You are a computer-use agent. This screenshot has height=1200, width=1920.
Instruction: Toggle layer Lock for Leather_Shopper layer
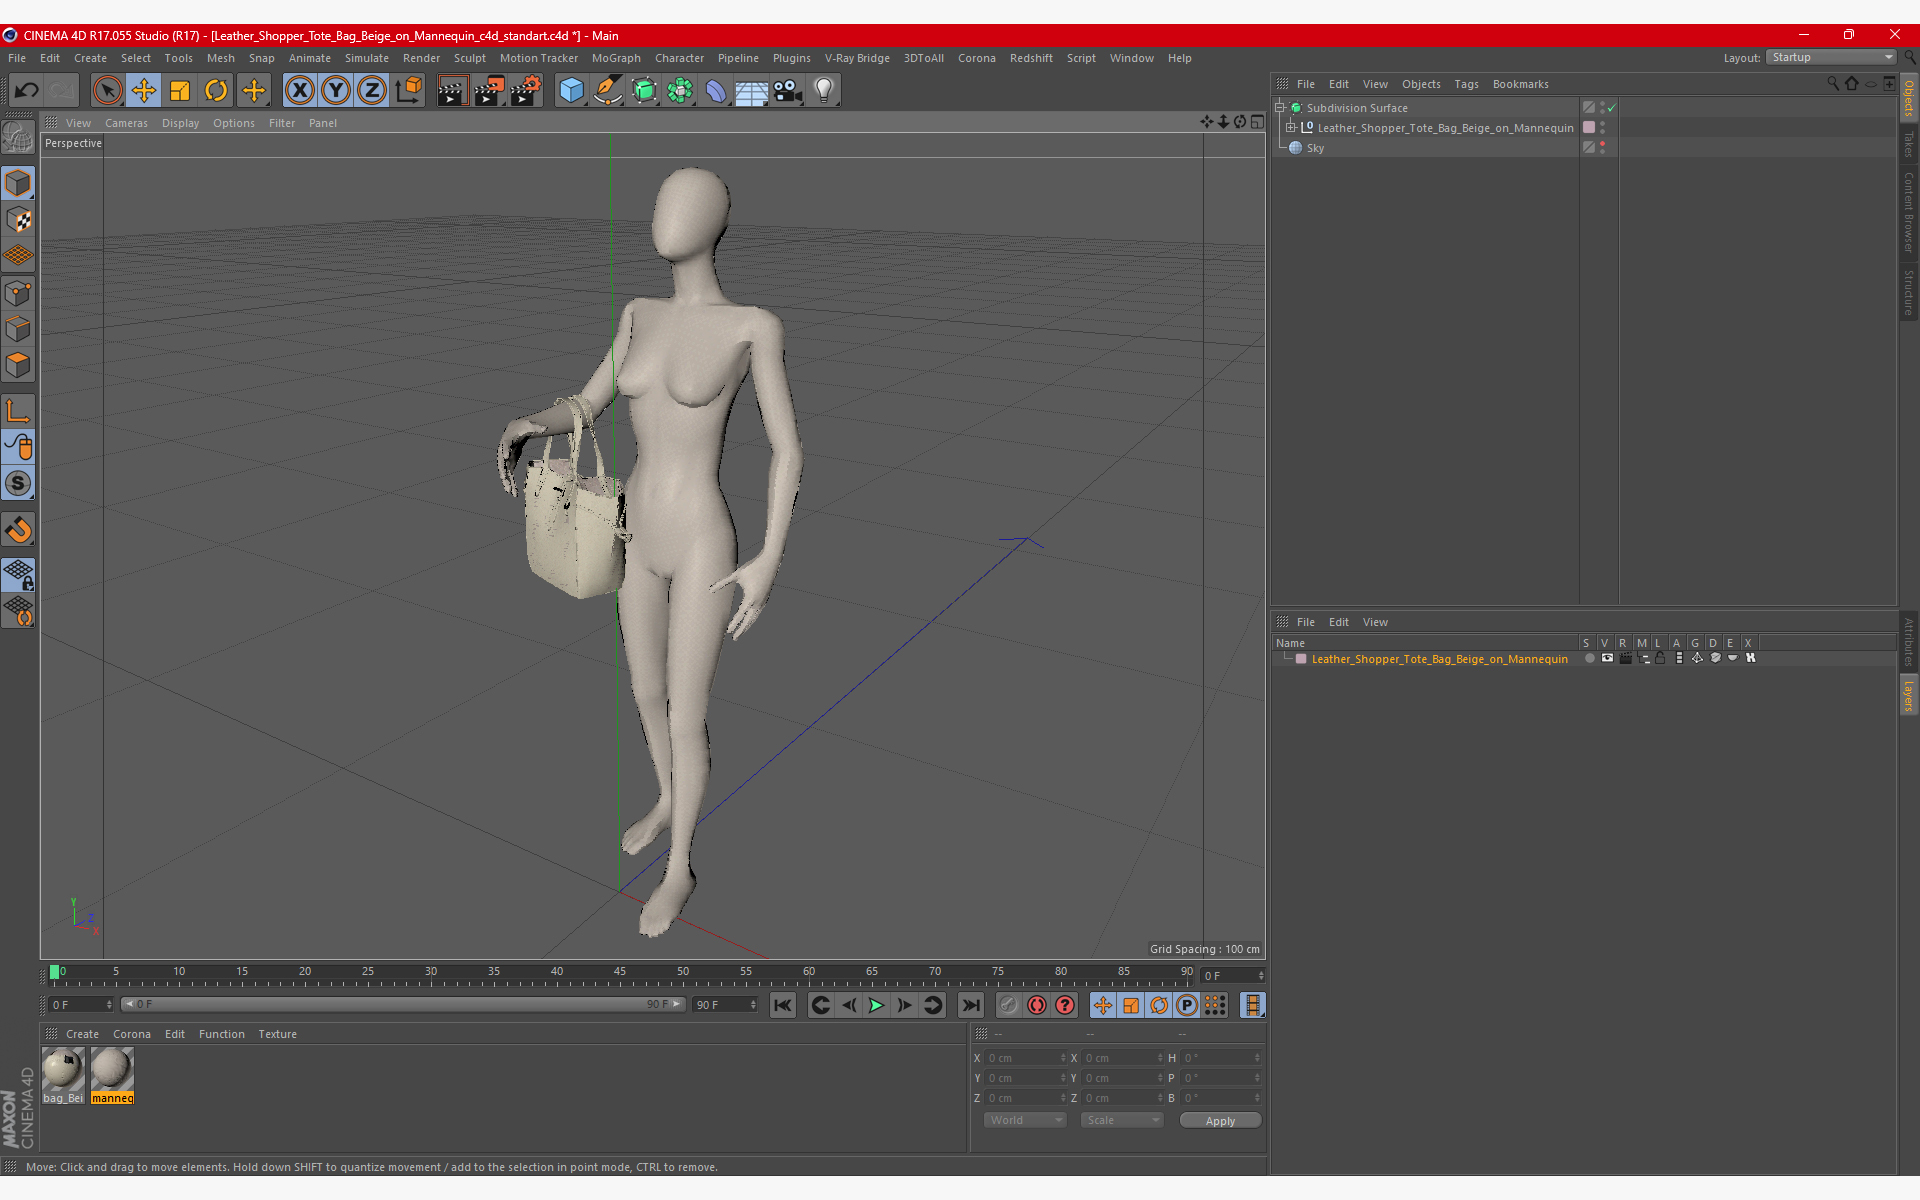[1661, 658]
